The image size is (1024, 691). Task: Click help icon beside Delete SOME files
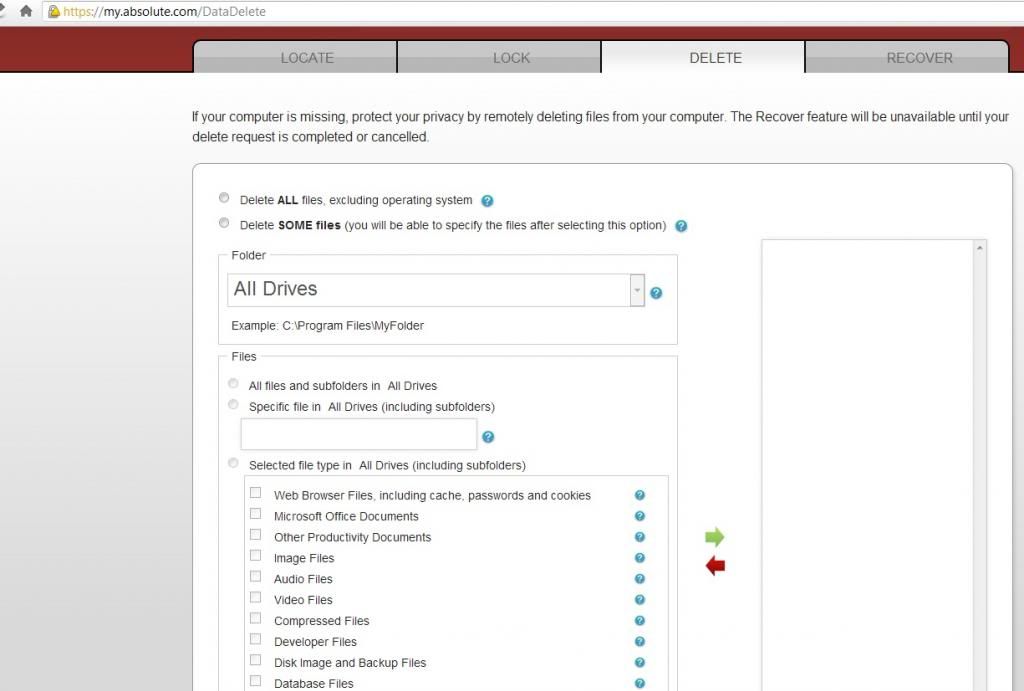point(681,226)
